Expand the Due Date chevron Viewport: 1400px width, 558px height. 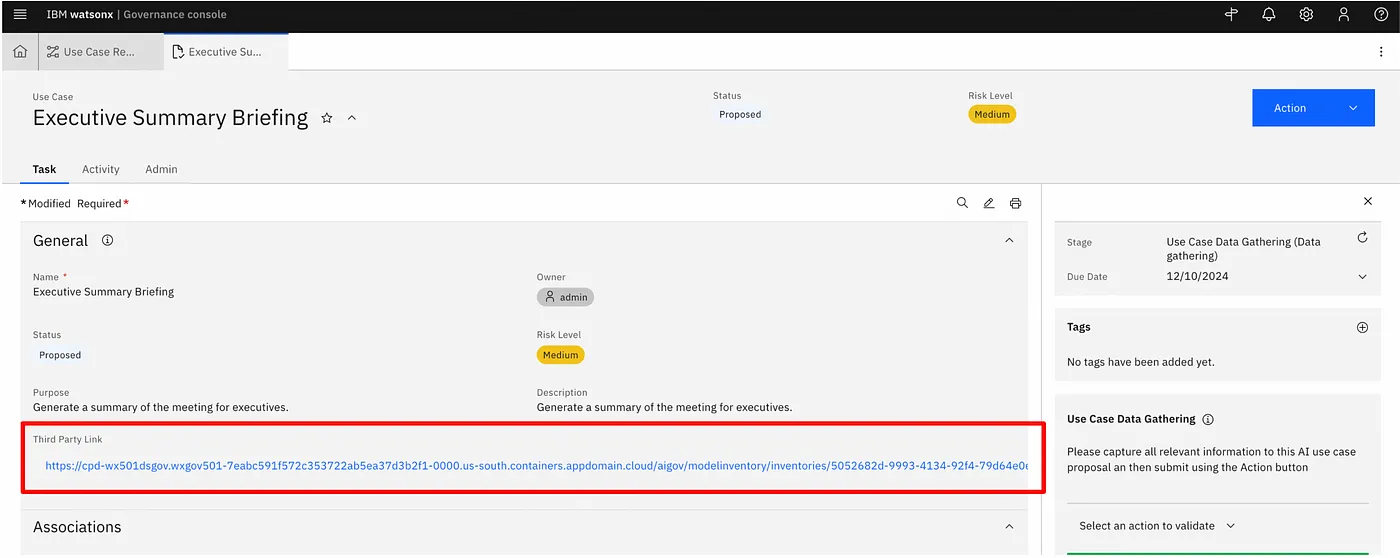tap(1362, 277)
